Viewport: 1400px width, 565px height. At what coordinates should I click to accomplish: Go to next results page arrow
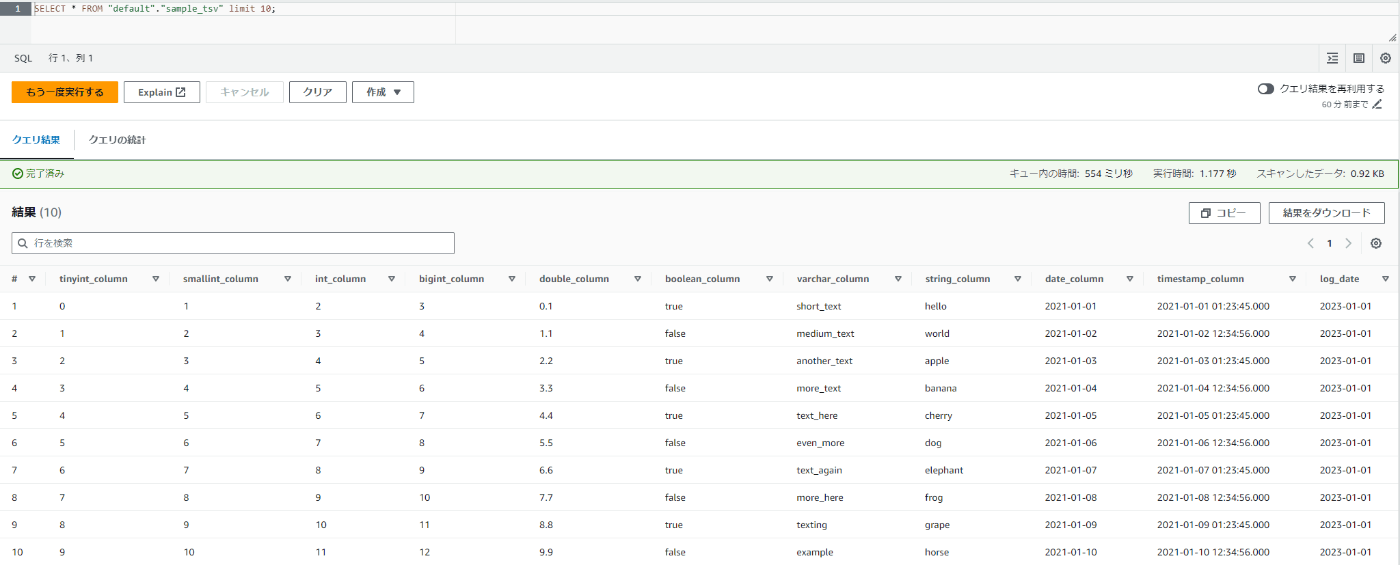click(1348, 243)
